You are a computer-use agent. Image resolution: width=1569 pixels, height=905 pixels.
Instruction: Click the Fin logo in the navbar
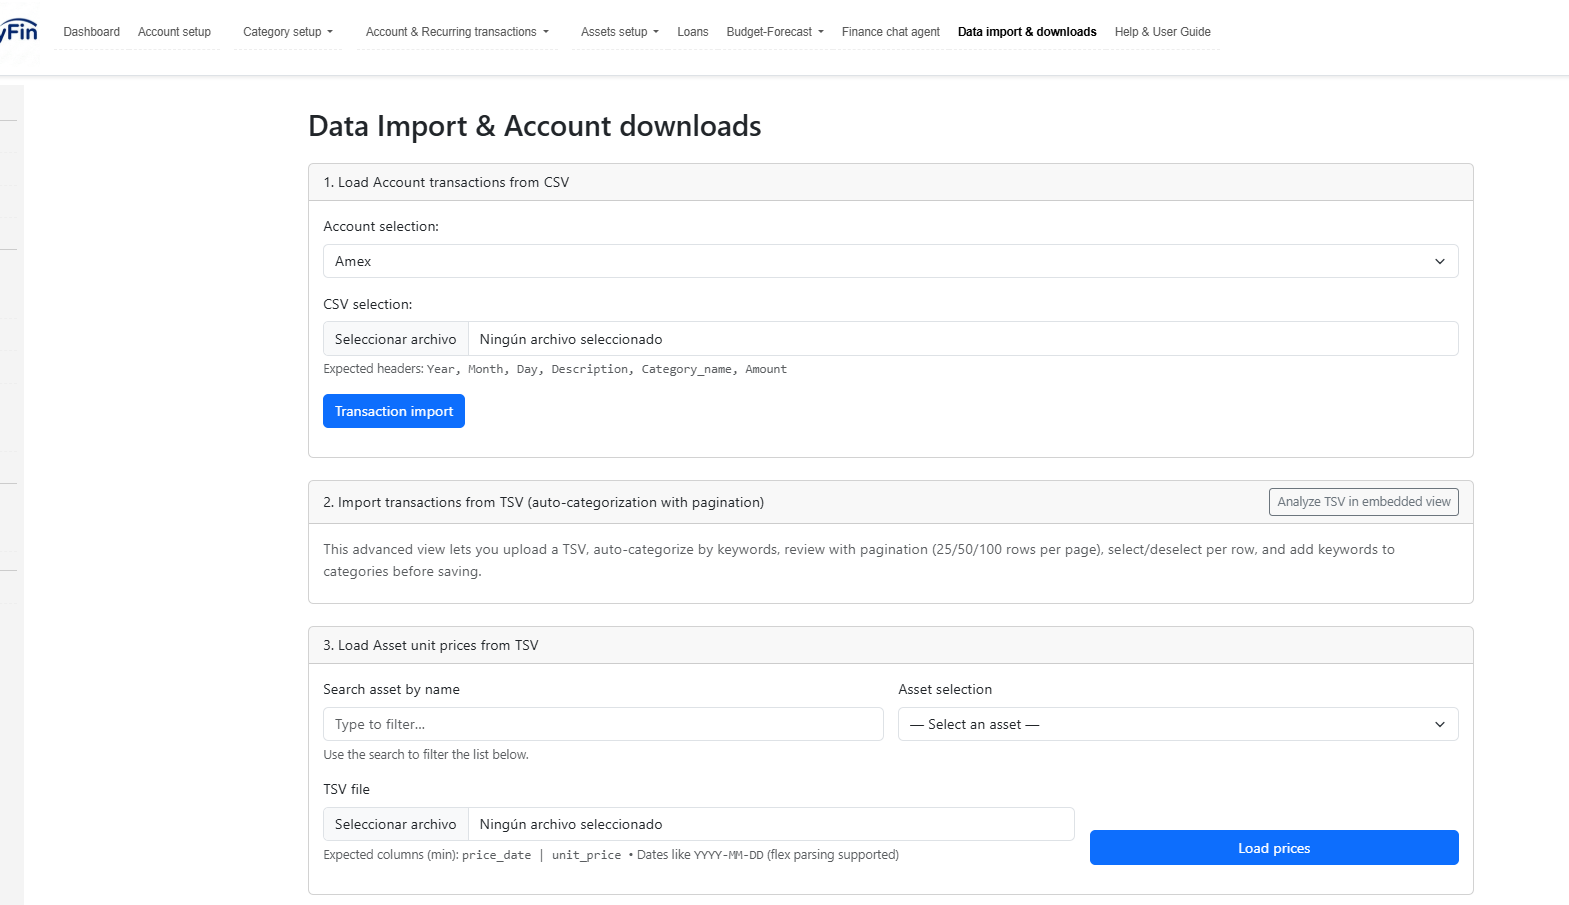(18, 31)
